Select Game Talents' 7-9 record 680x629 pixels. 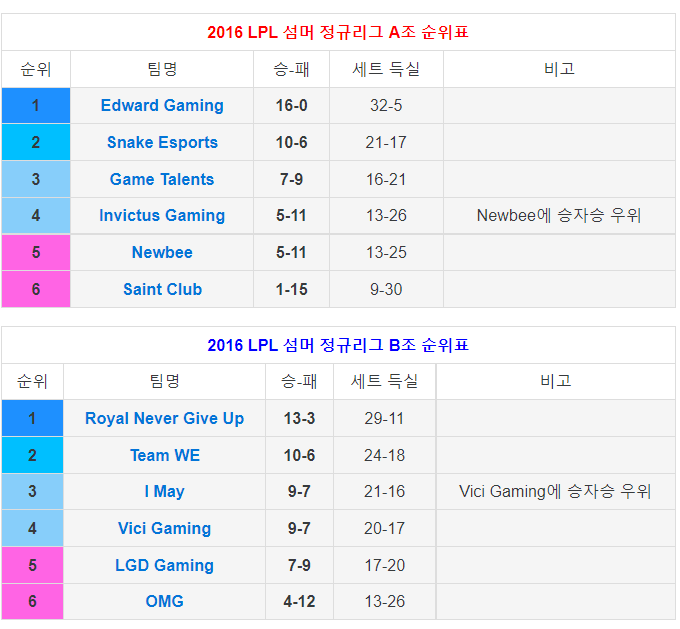point(291,179)
